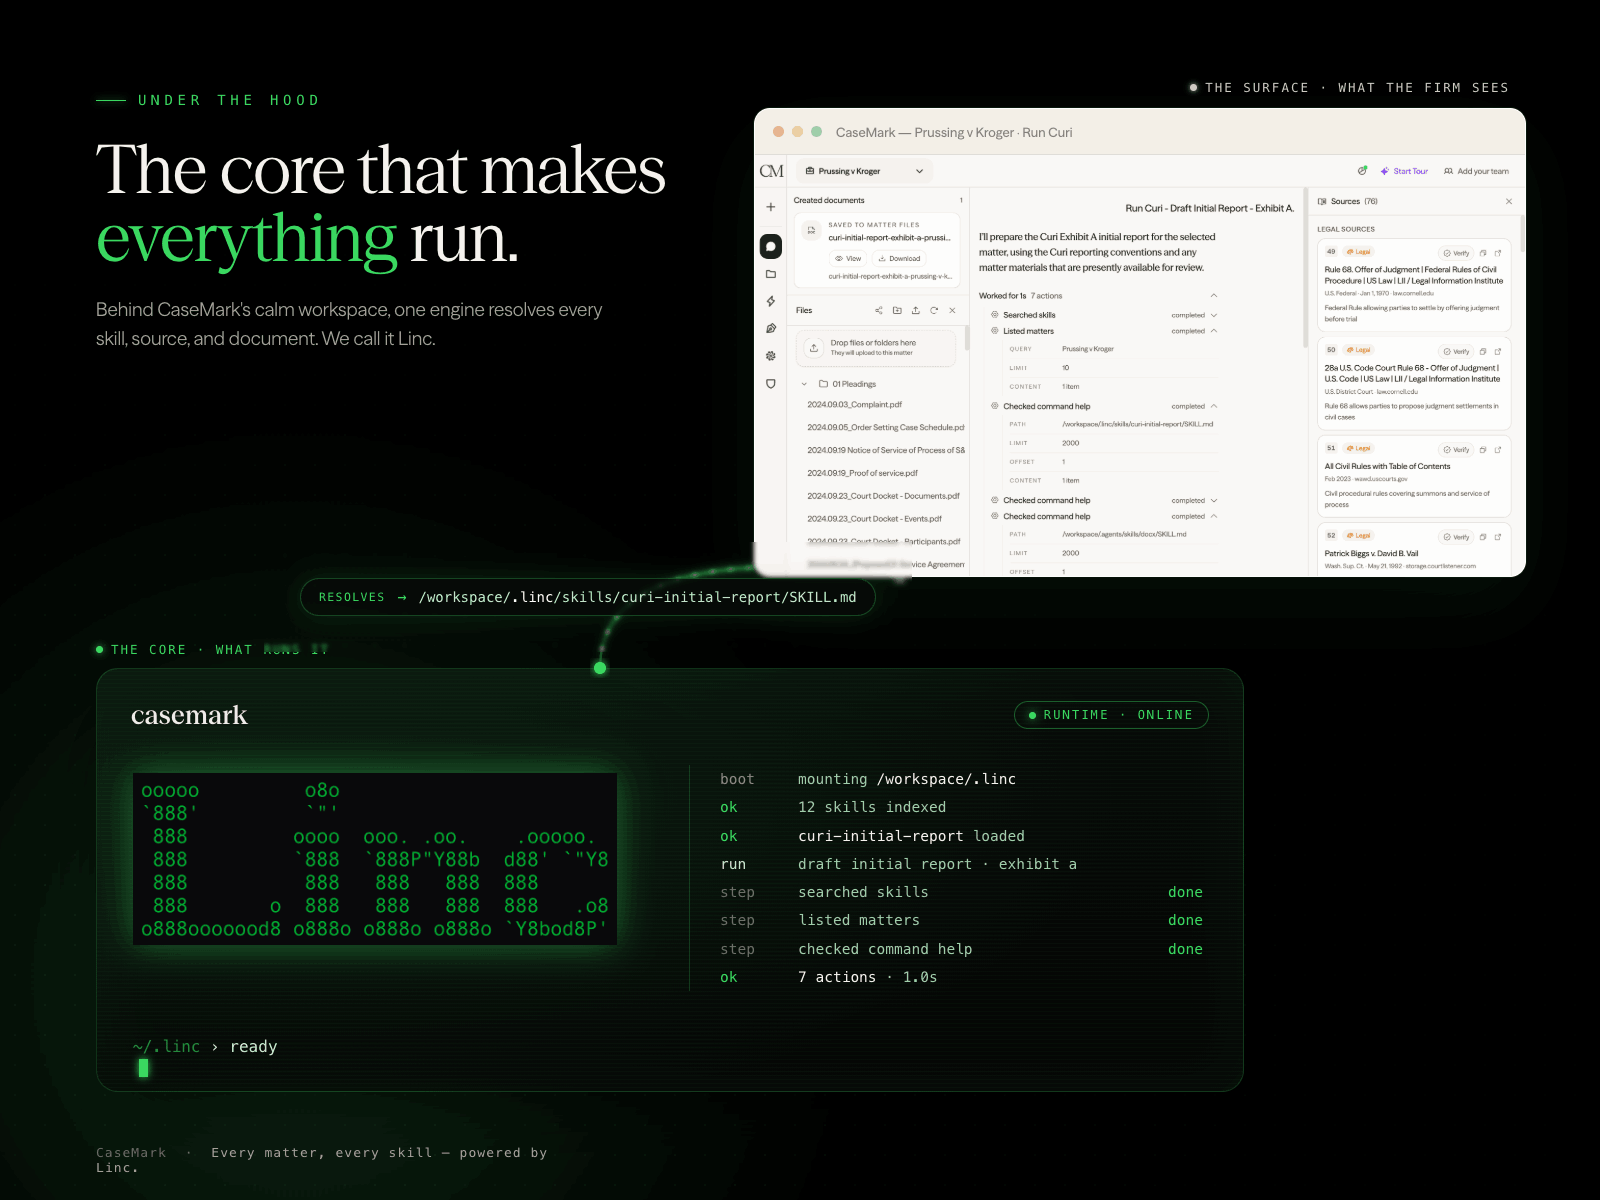This screenshot has width=1600, height=1200.
Task: Click the source title All Civil Rules with Table of Contents
Action: pyautogui.click(x=1387, y=466)
